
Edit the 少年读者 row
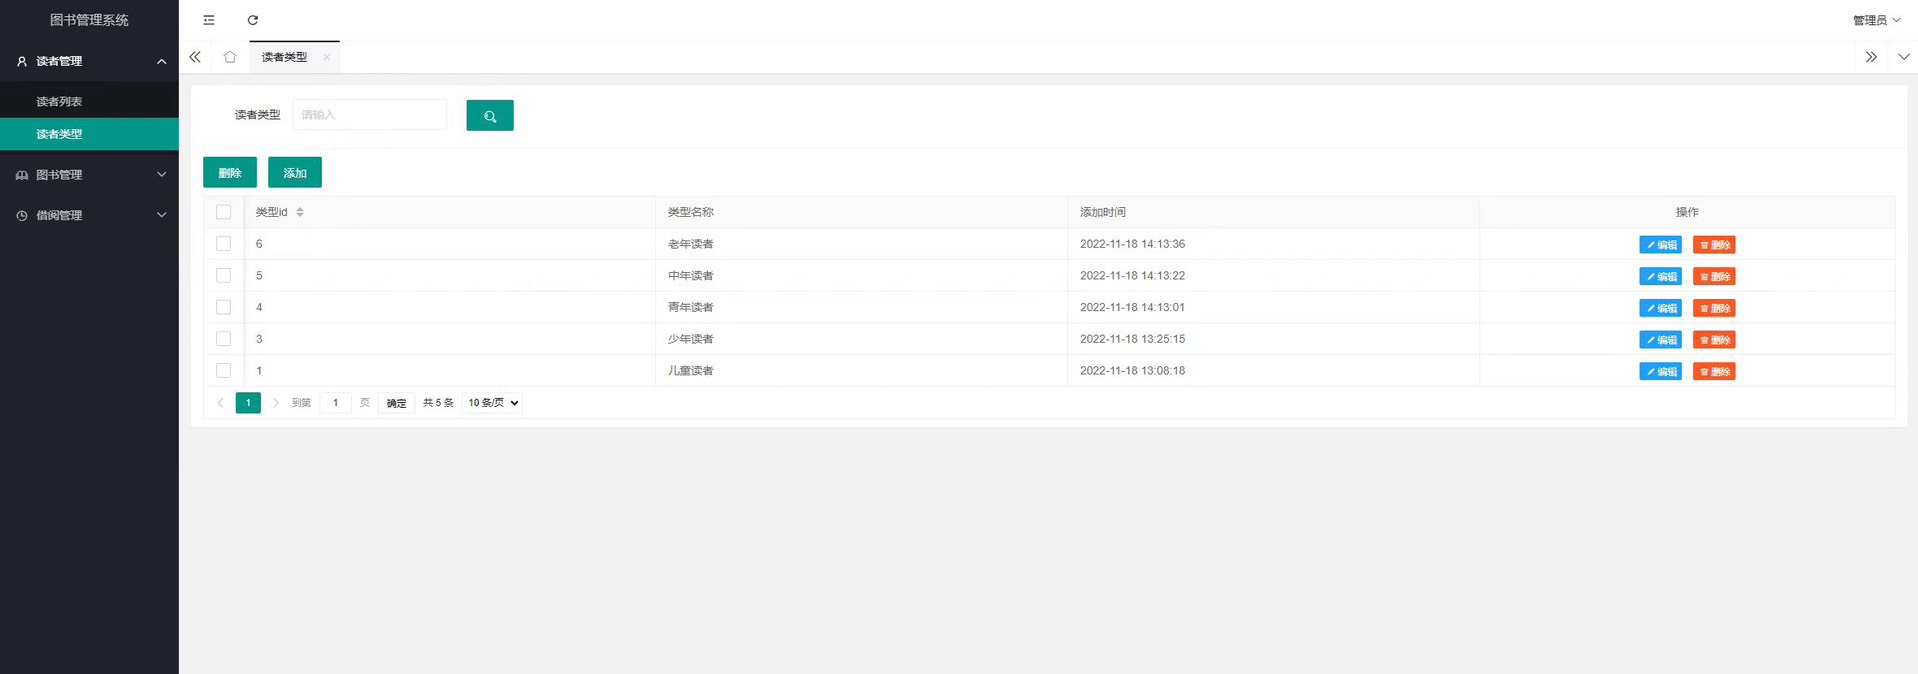click(1661, 340)
